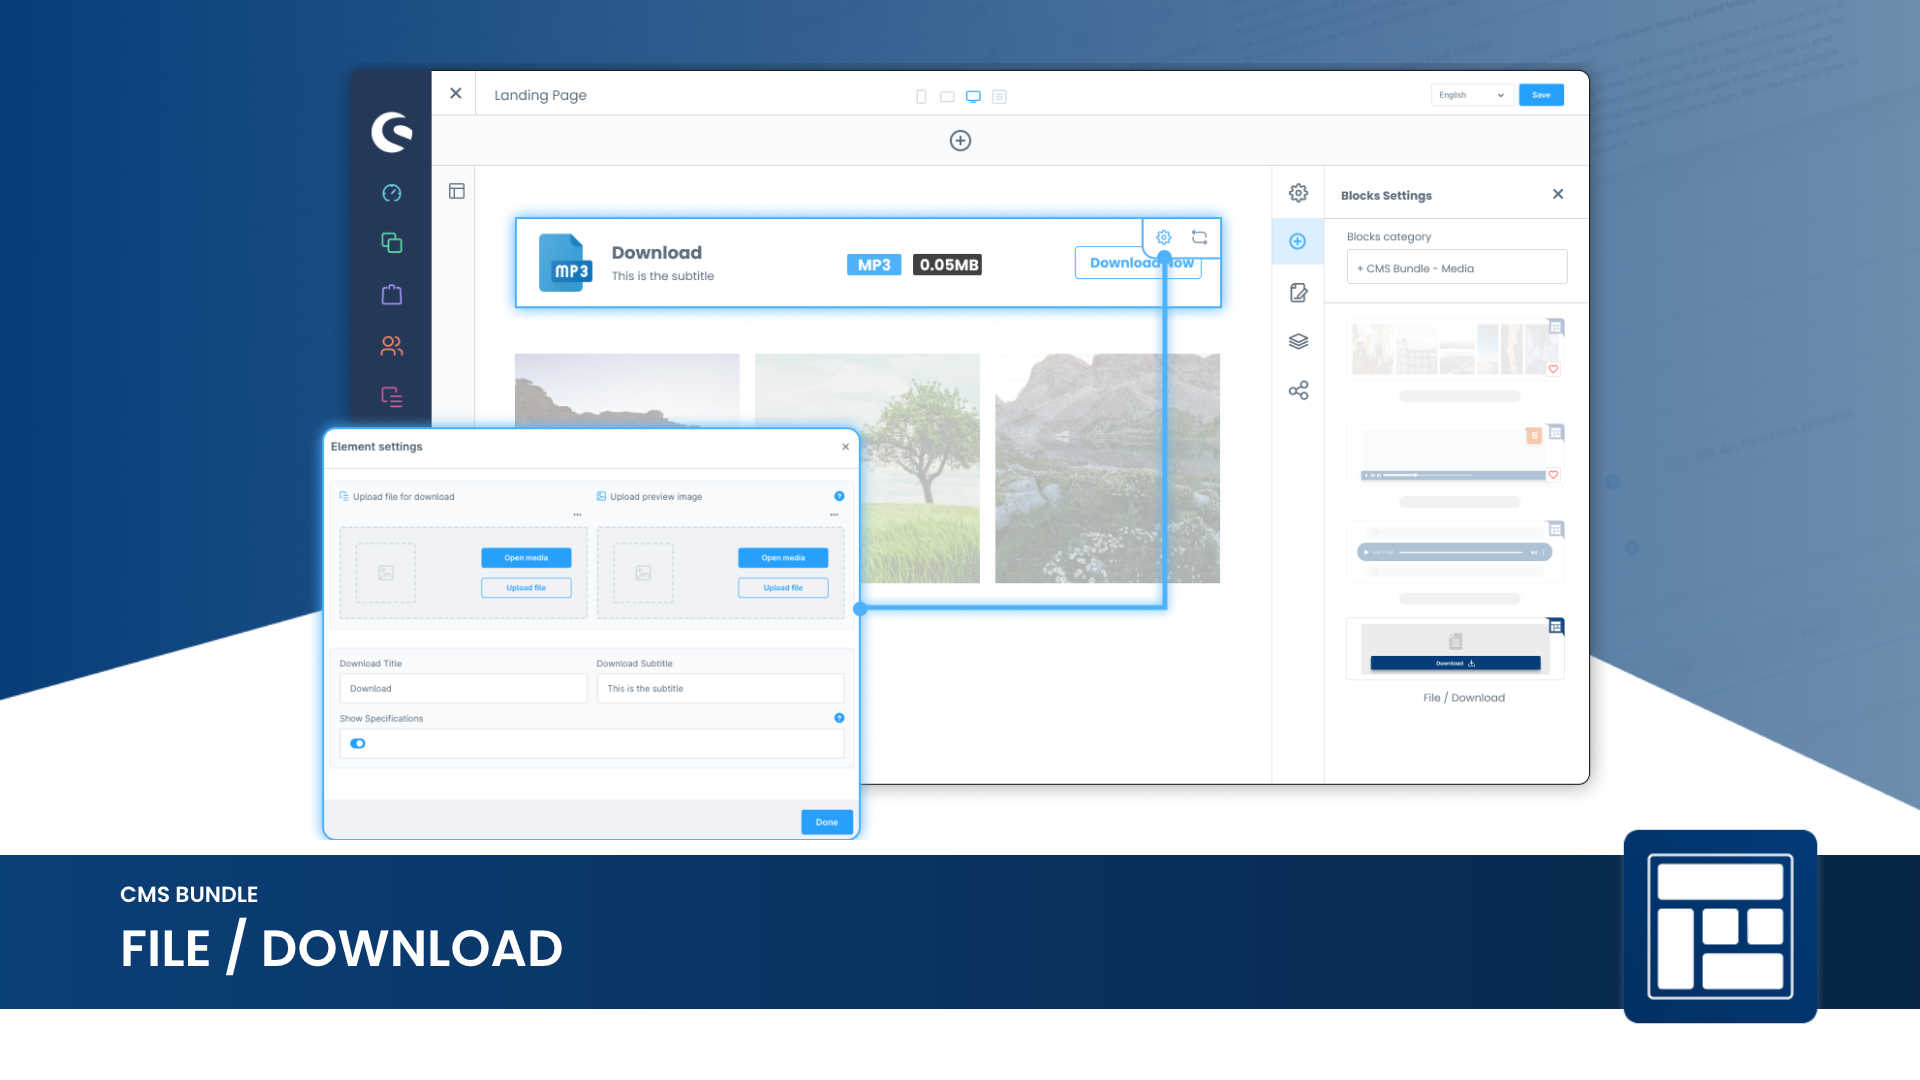Click the Download Subtitle input field
1920x1080 pixels.
point(720,688)
